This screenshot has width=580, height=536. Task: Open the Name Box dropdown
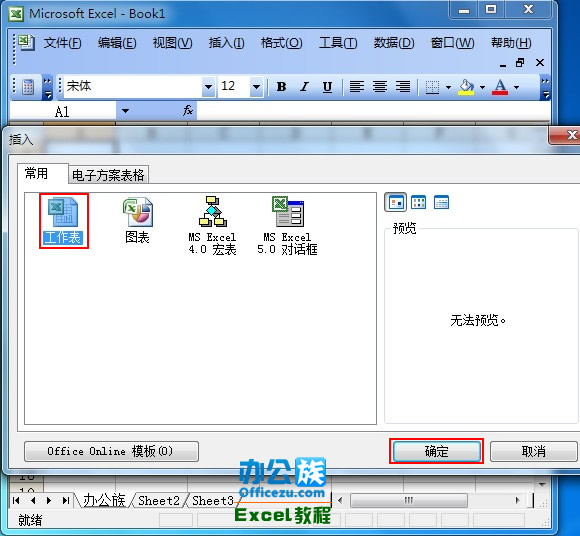coord(125,111)
